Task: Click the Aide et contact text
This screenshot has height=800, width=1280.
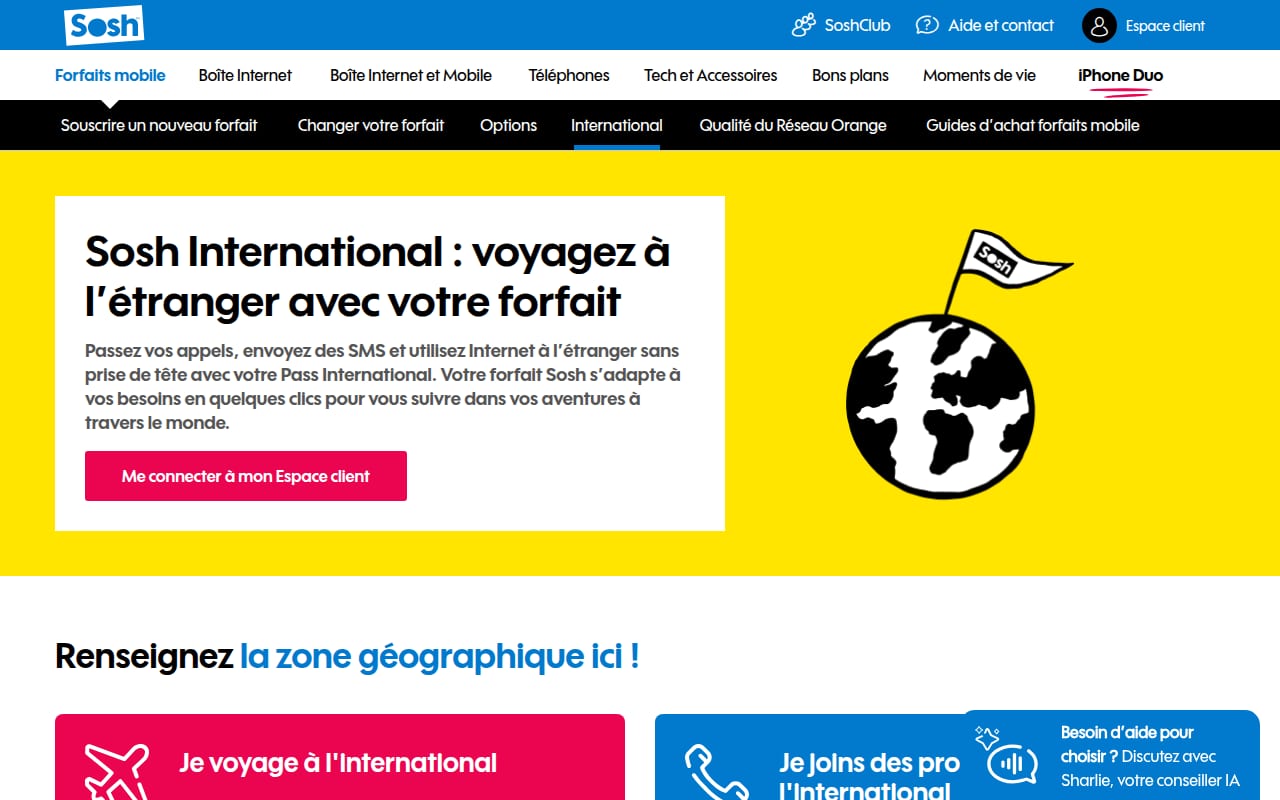Action: coord(1001,25)
